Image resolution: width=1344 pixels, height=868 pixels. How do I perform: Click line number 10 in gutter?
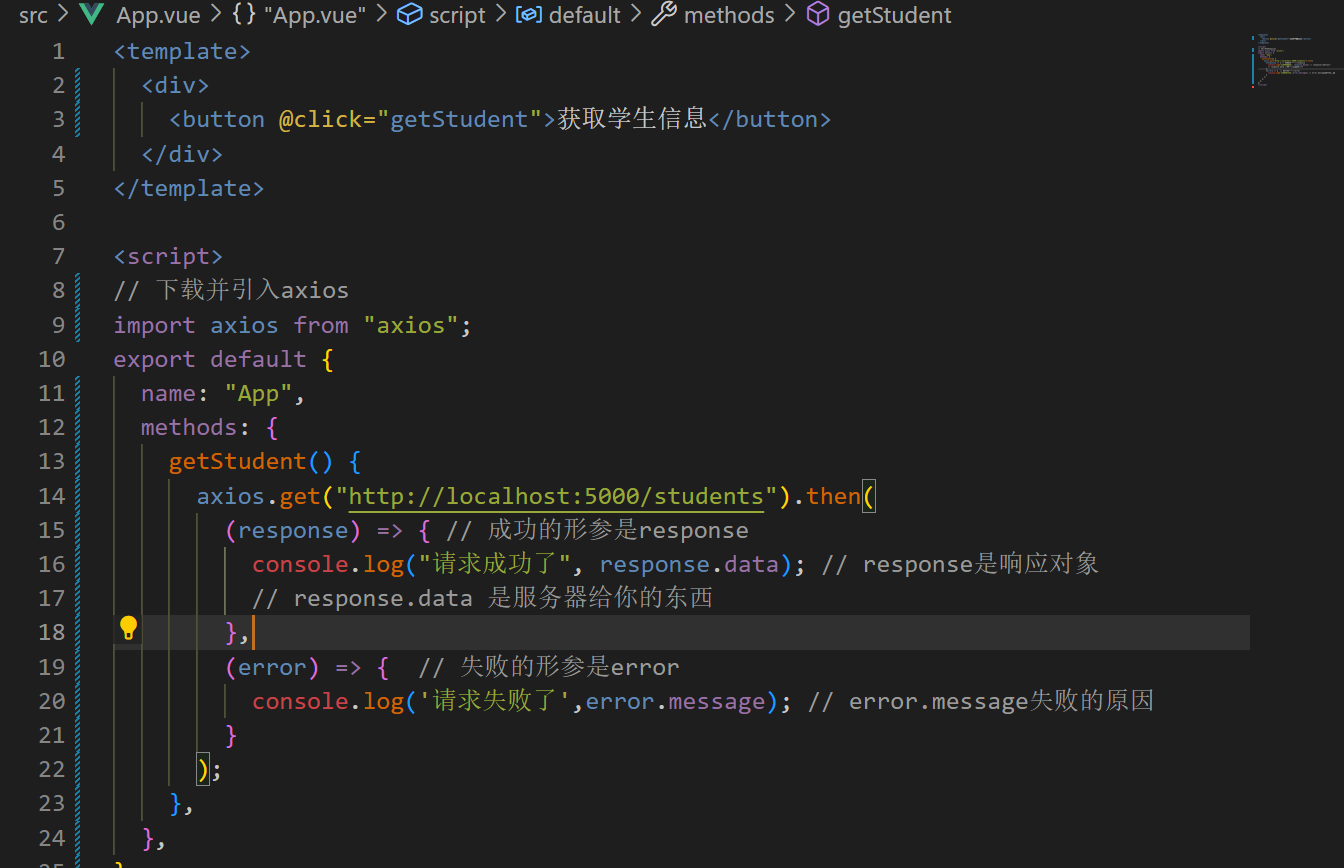[x=51, y=359]
